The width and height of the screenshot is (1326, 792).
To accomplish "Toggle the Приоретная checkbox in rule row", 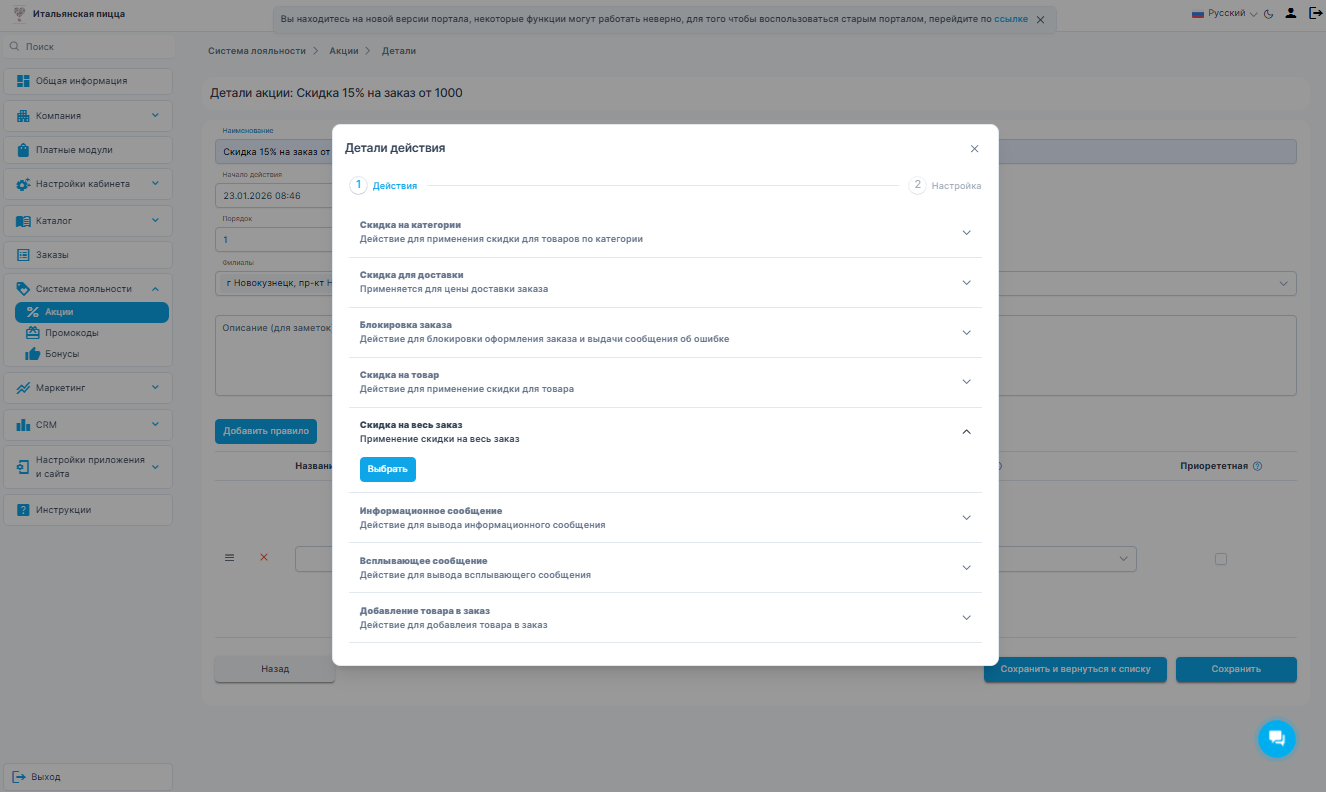I will 1220,559.
